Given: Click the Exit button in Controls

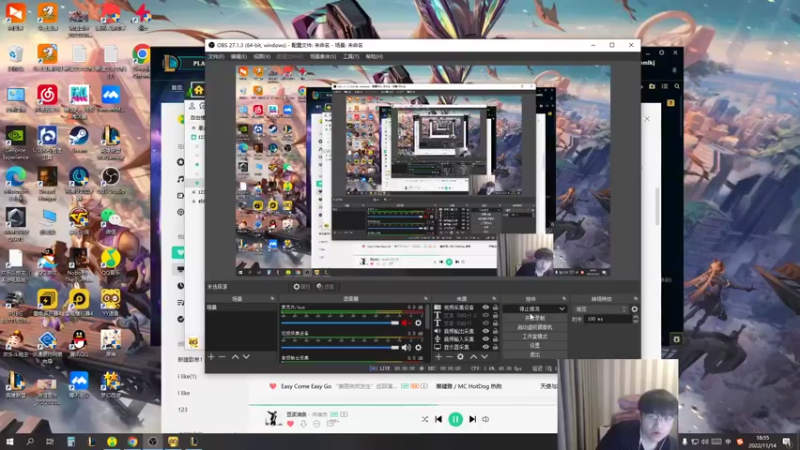Looking at the screenshot, I should pyautogui.click(x=534, y=355).
